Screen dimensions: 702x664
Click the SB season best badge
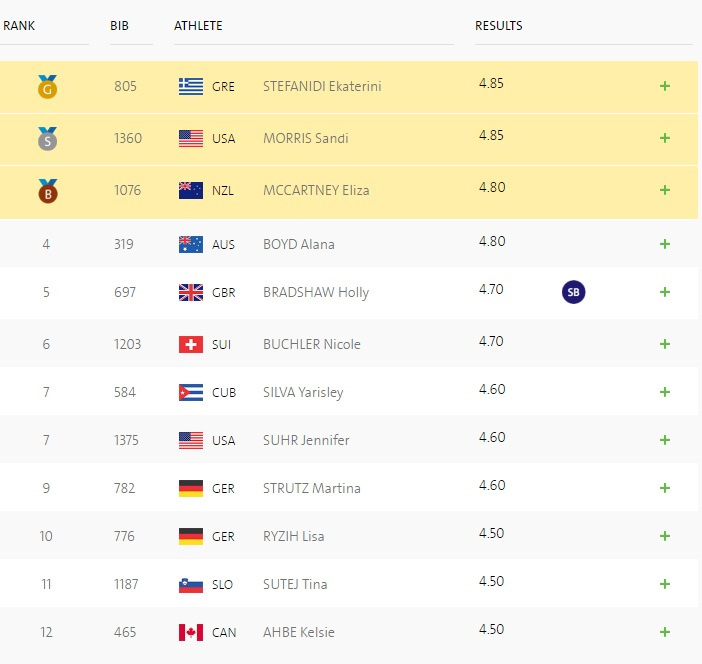click(x=573, y=292)
